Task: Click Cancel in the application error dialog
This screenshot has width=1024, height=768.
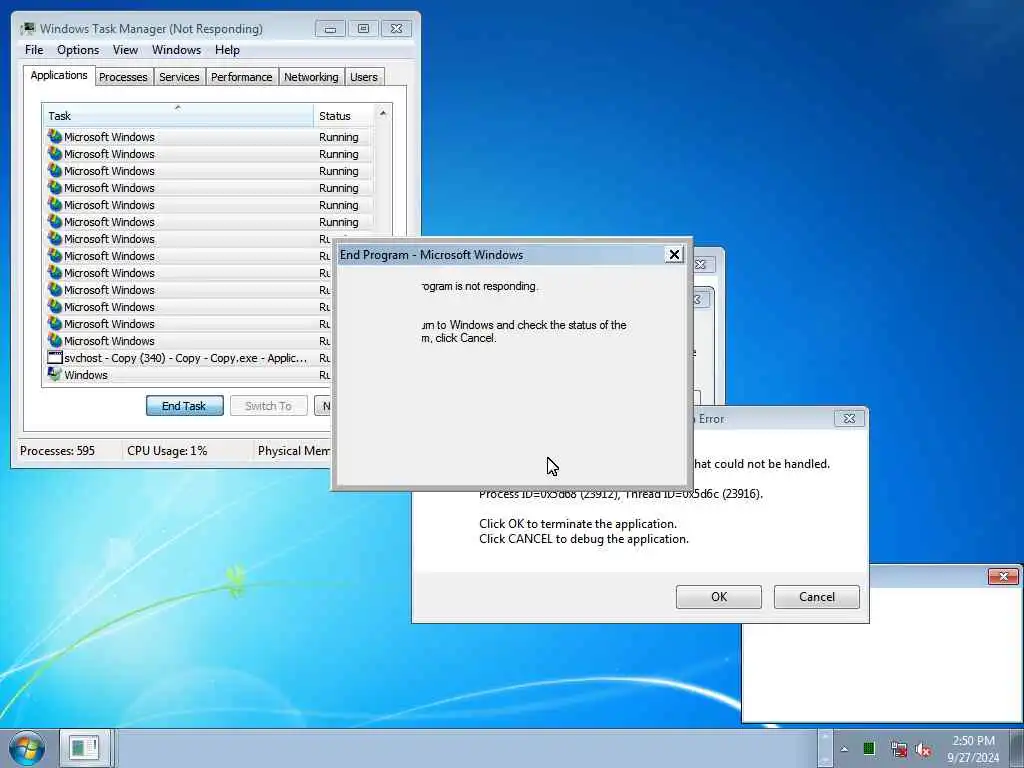Action: (816, 597)
